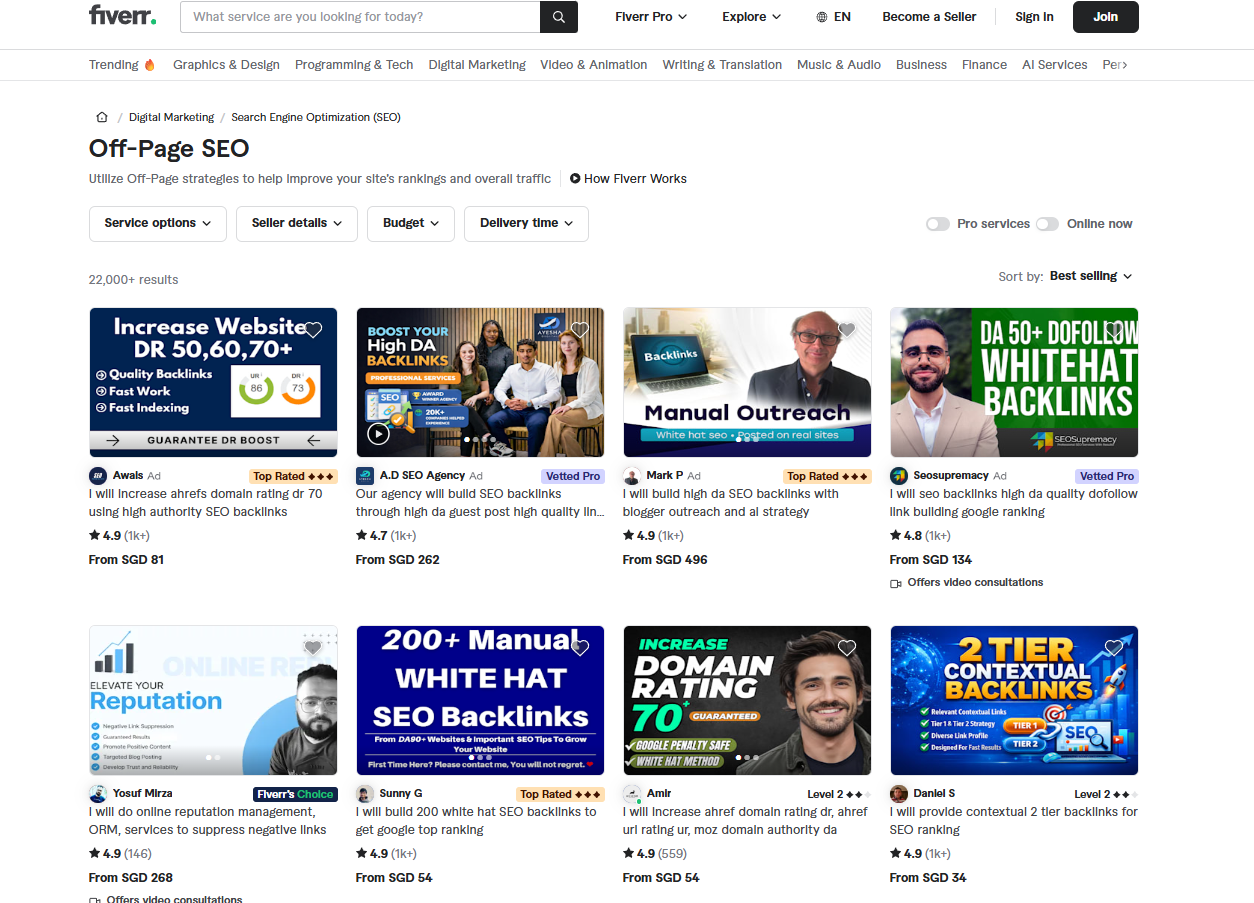Click Amir seller avatar
The width and height of the screenshot is (1254, 903).
click(632, 794)
